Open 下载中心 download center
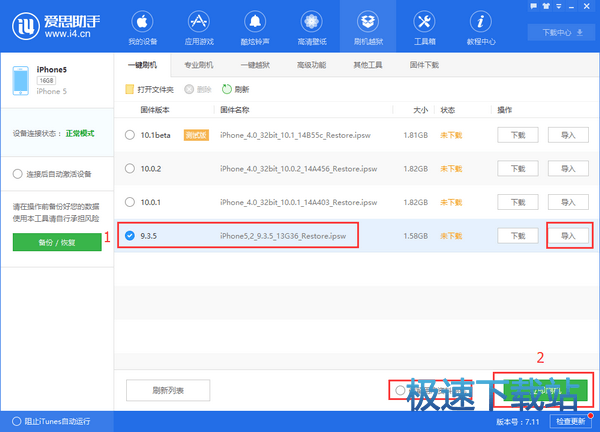600x432 pixels. click(x=562, y=33)
